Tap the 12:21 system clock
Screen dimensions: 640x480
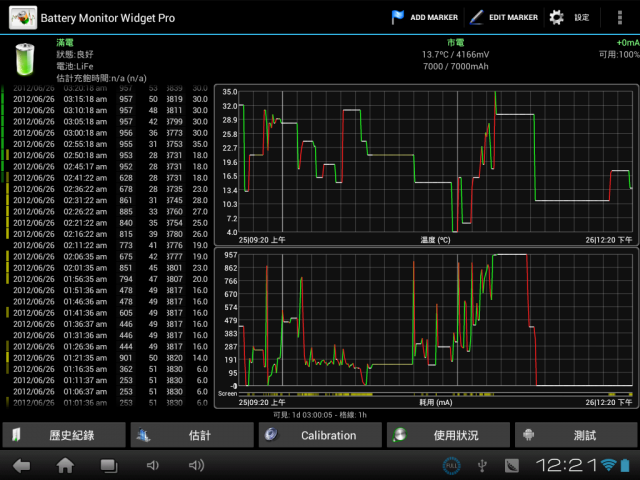[x=567, y=465]
